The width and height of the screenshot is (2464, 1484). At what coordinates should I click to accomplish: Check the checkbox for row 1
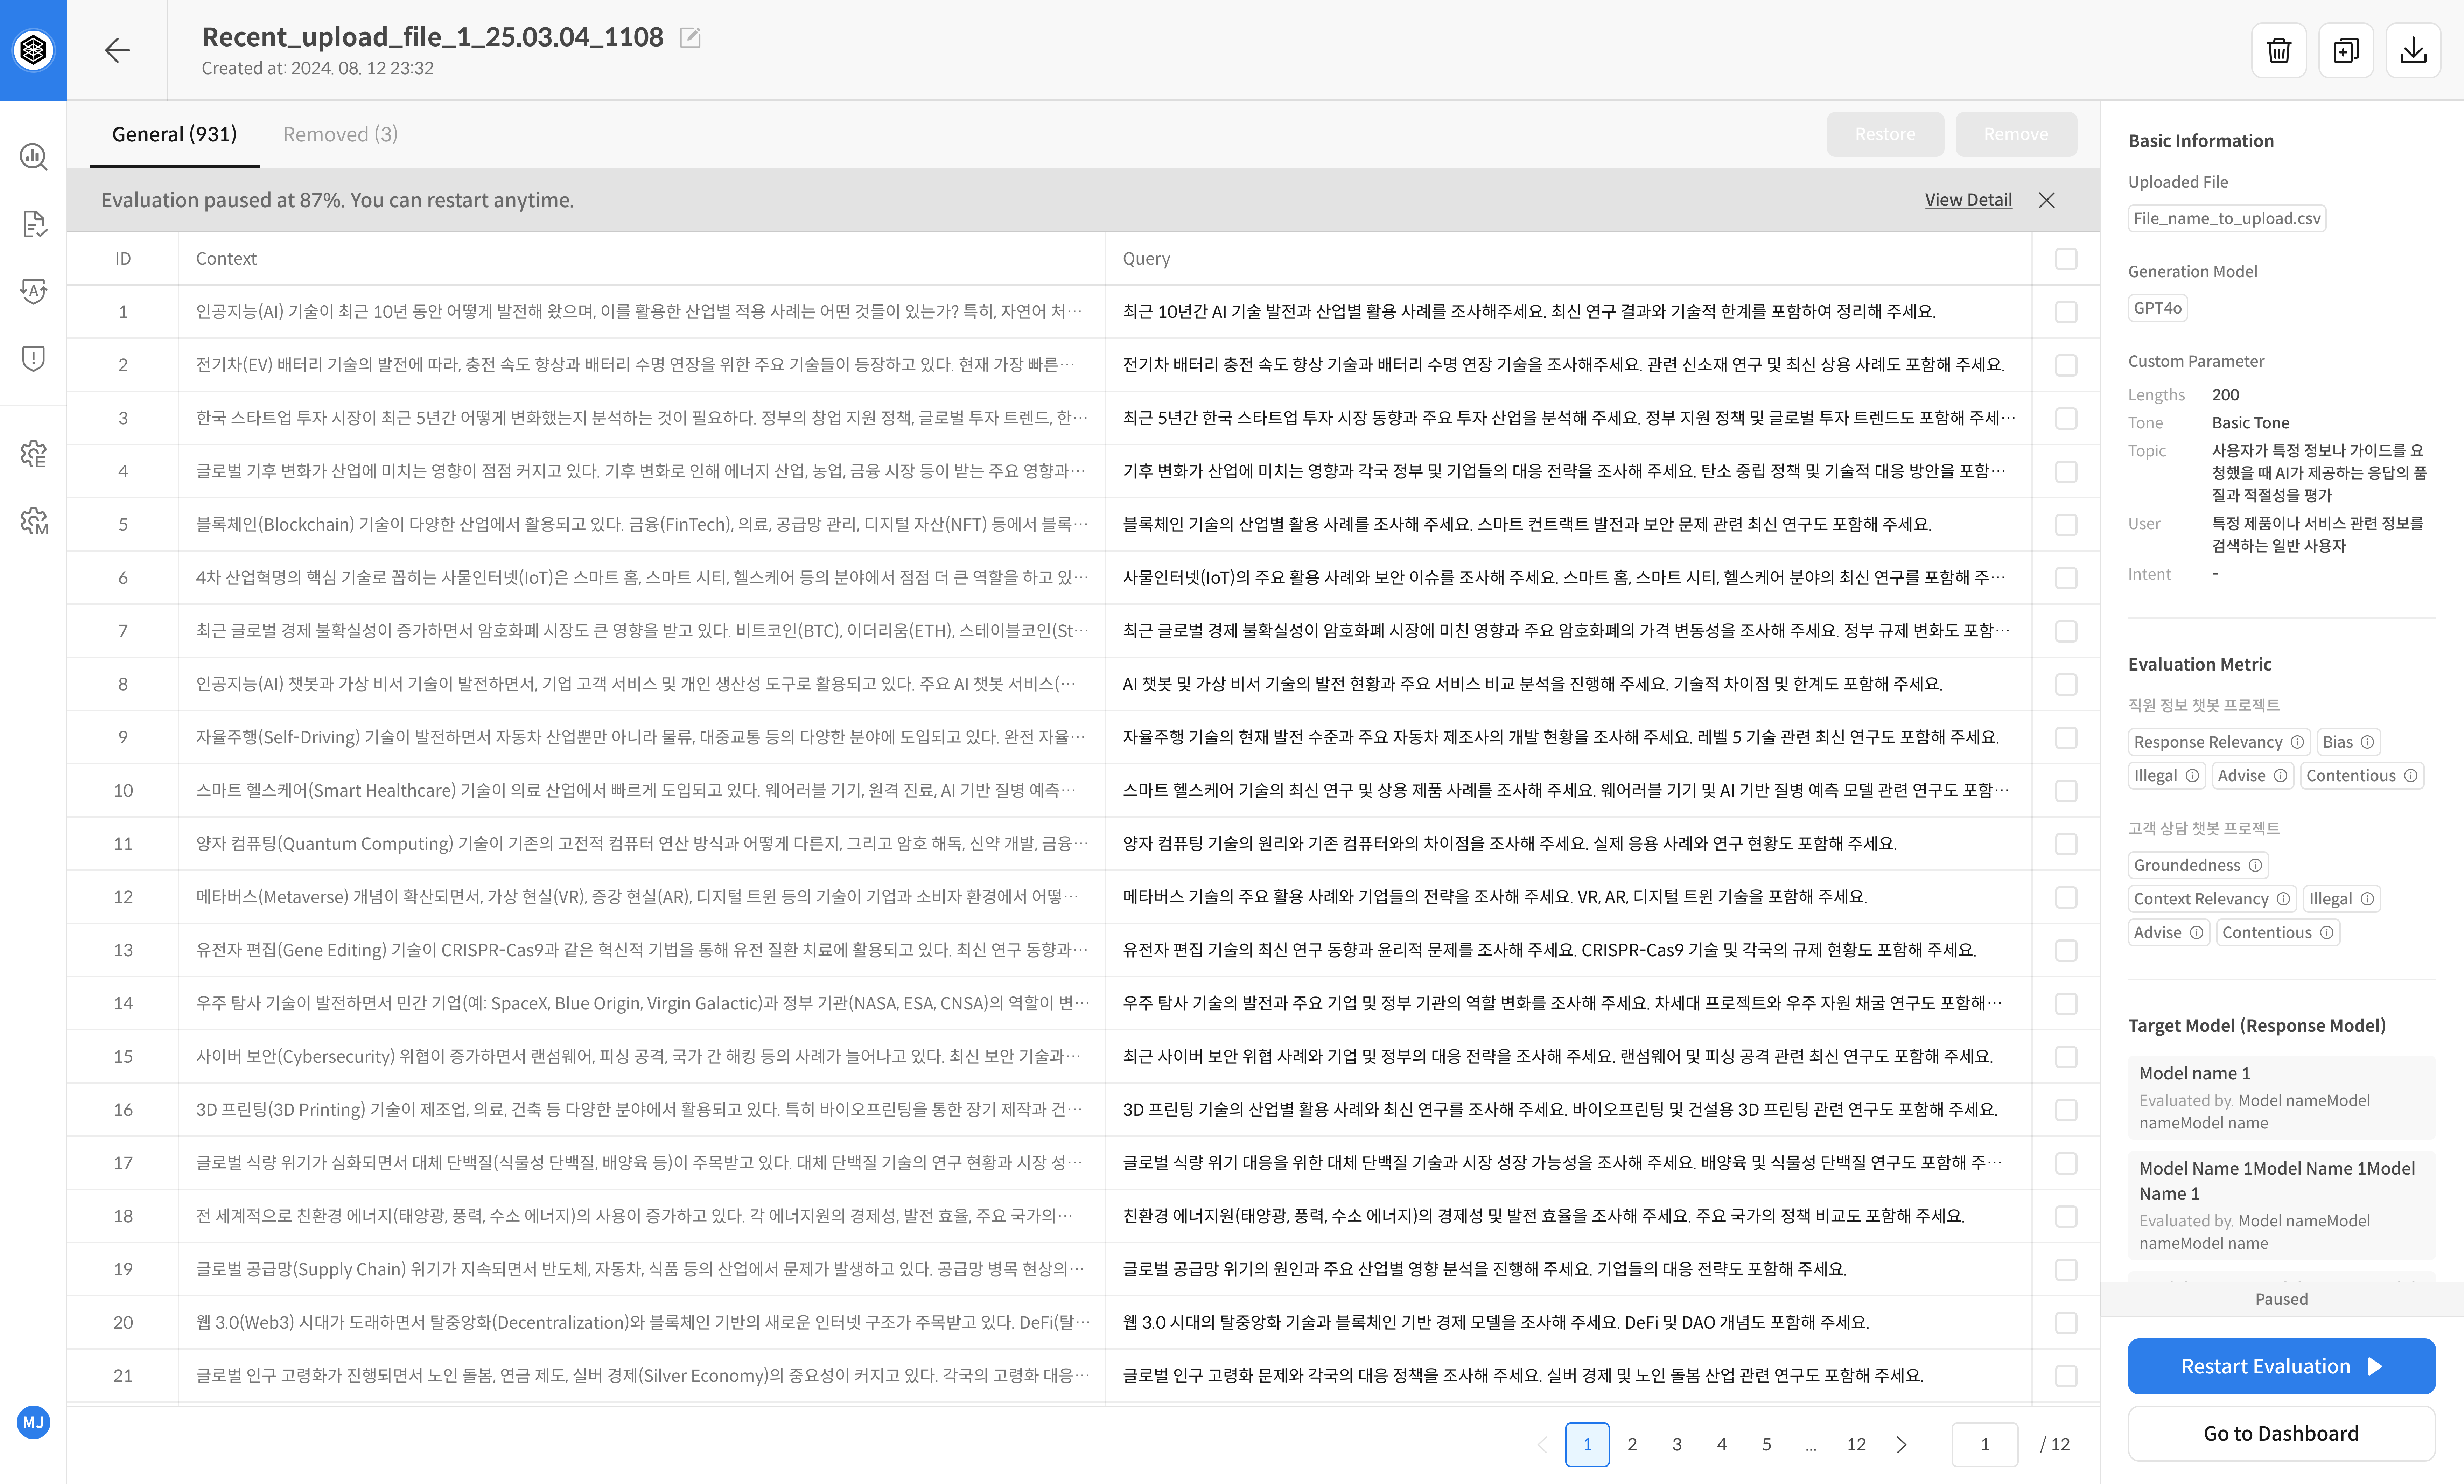pyautogui.click(x=2066, y=312)
